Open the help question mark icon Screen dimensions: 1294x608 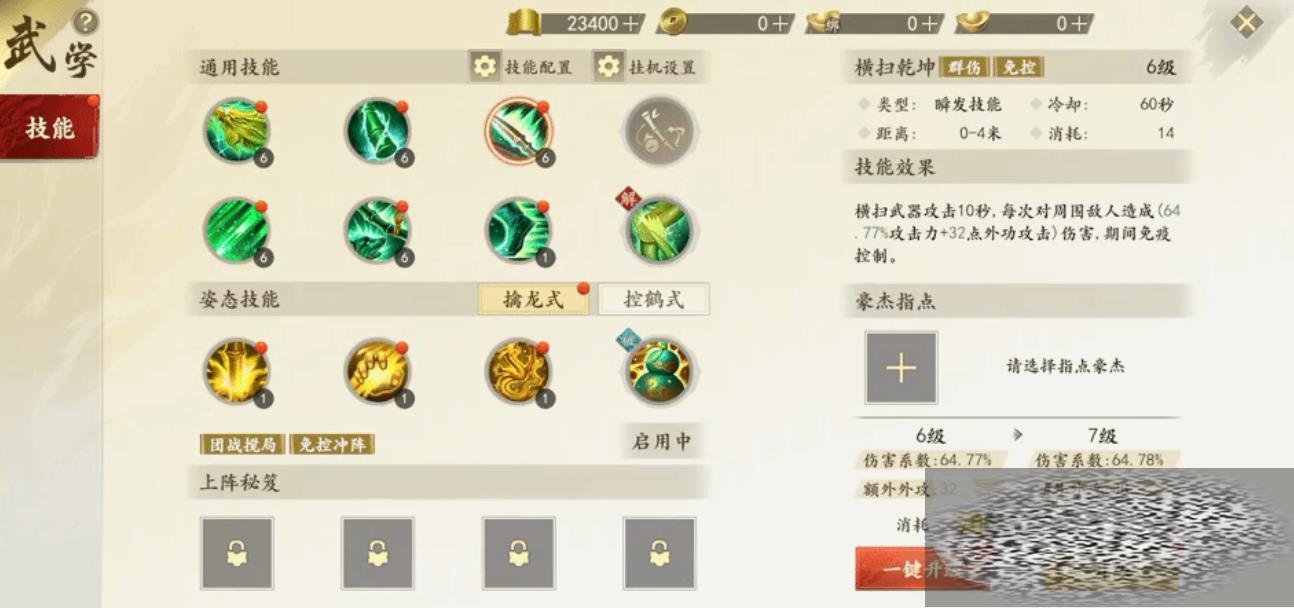(87, 22)
